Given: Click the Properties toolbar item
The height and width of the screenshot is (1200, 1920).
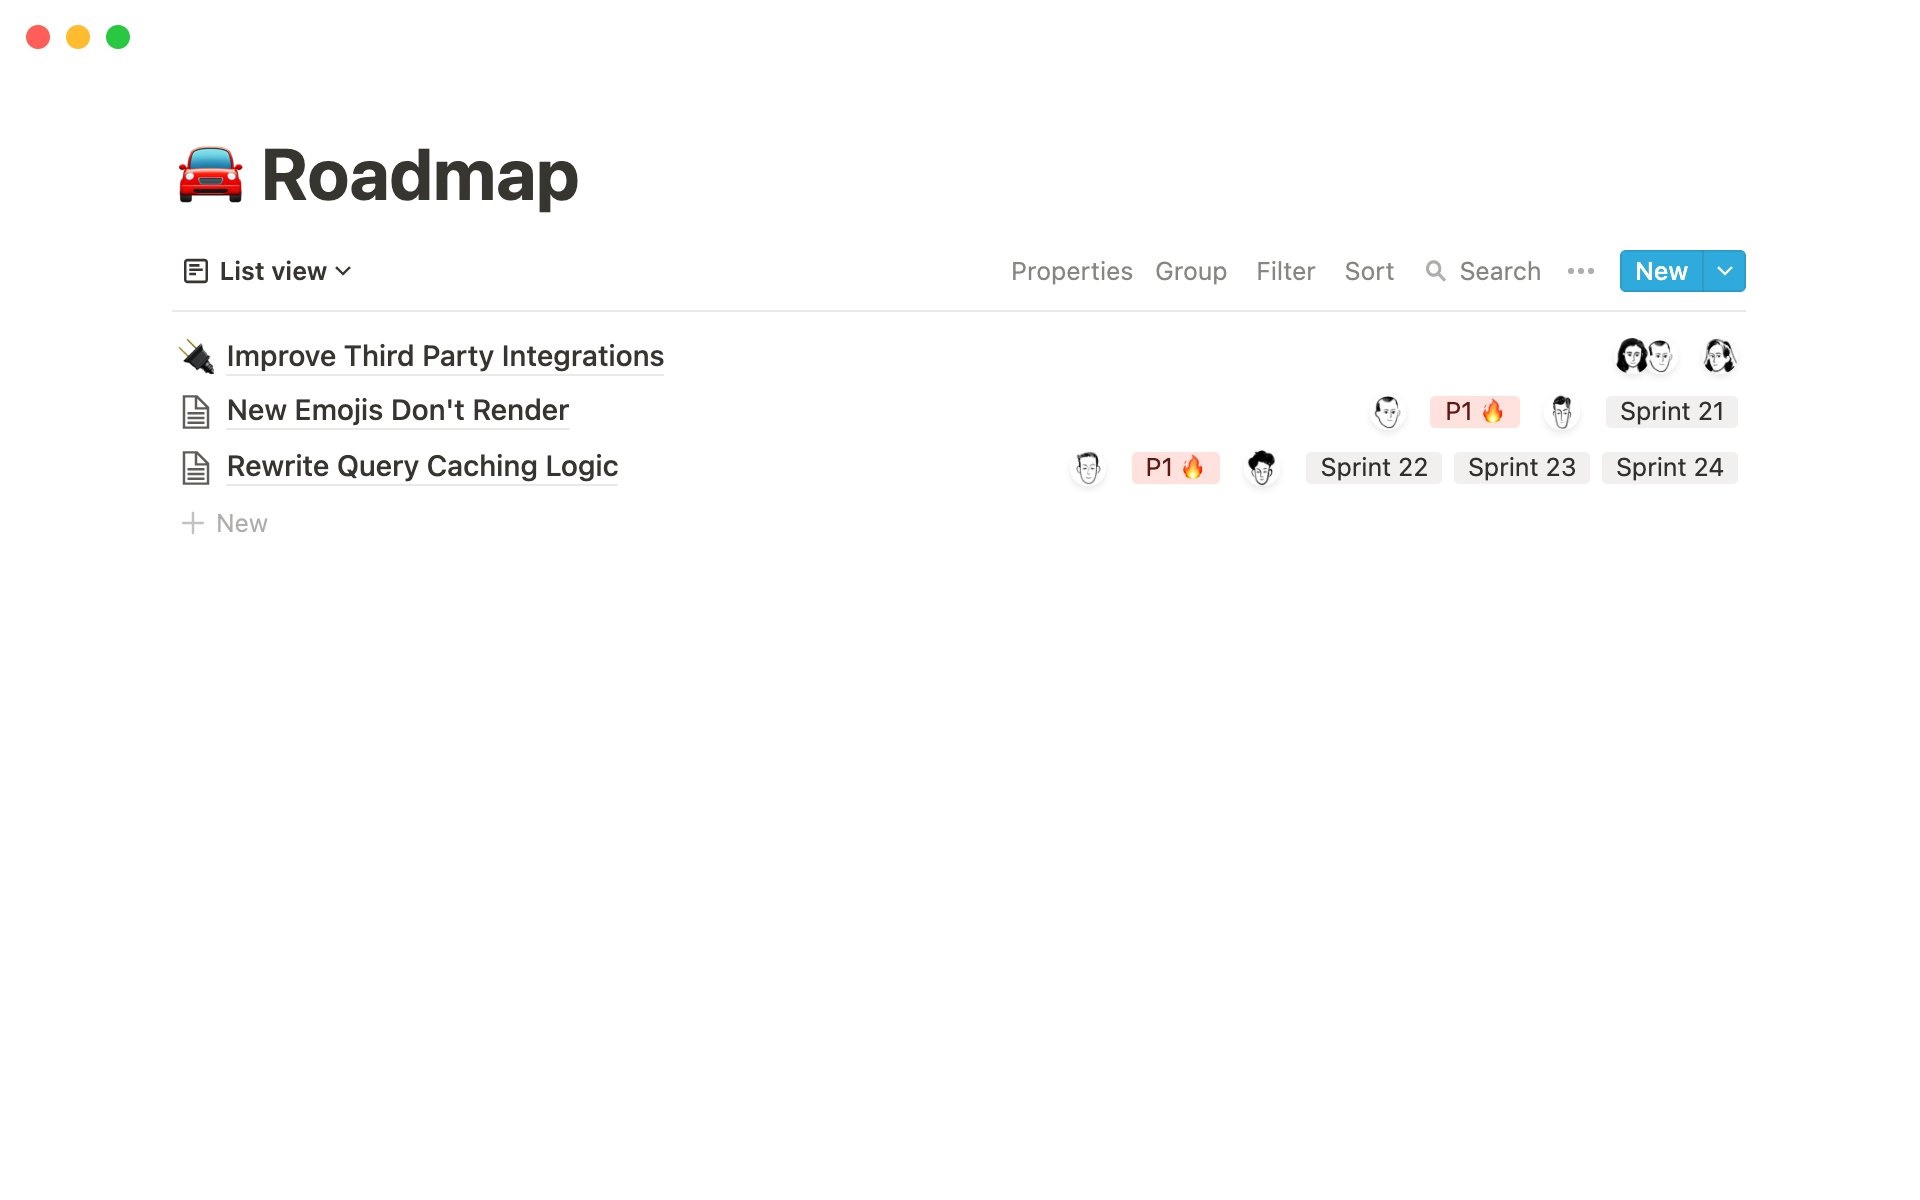Looking at the screenshot, I should (1070, 270).
